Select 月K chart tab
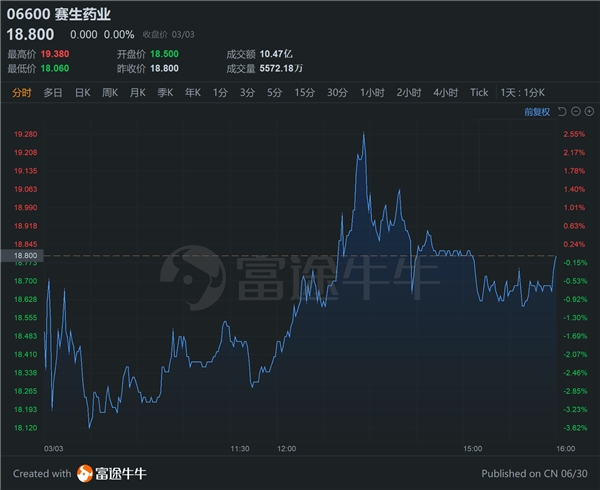This screenshot has width=600, height=490. [x=137, y=93]
